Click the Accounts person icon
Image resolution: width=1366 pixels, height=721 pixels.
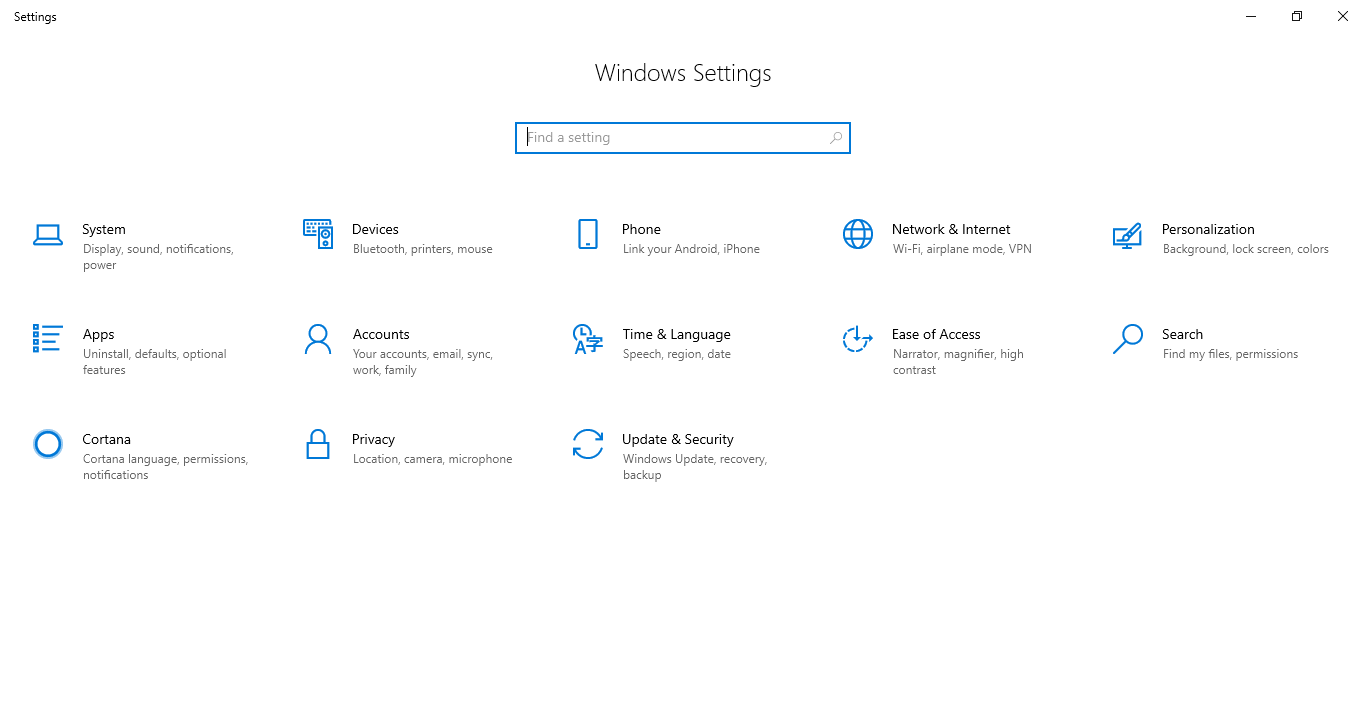(318, 339)
